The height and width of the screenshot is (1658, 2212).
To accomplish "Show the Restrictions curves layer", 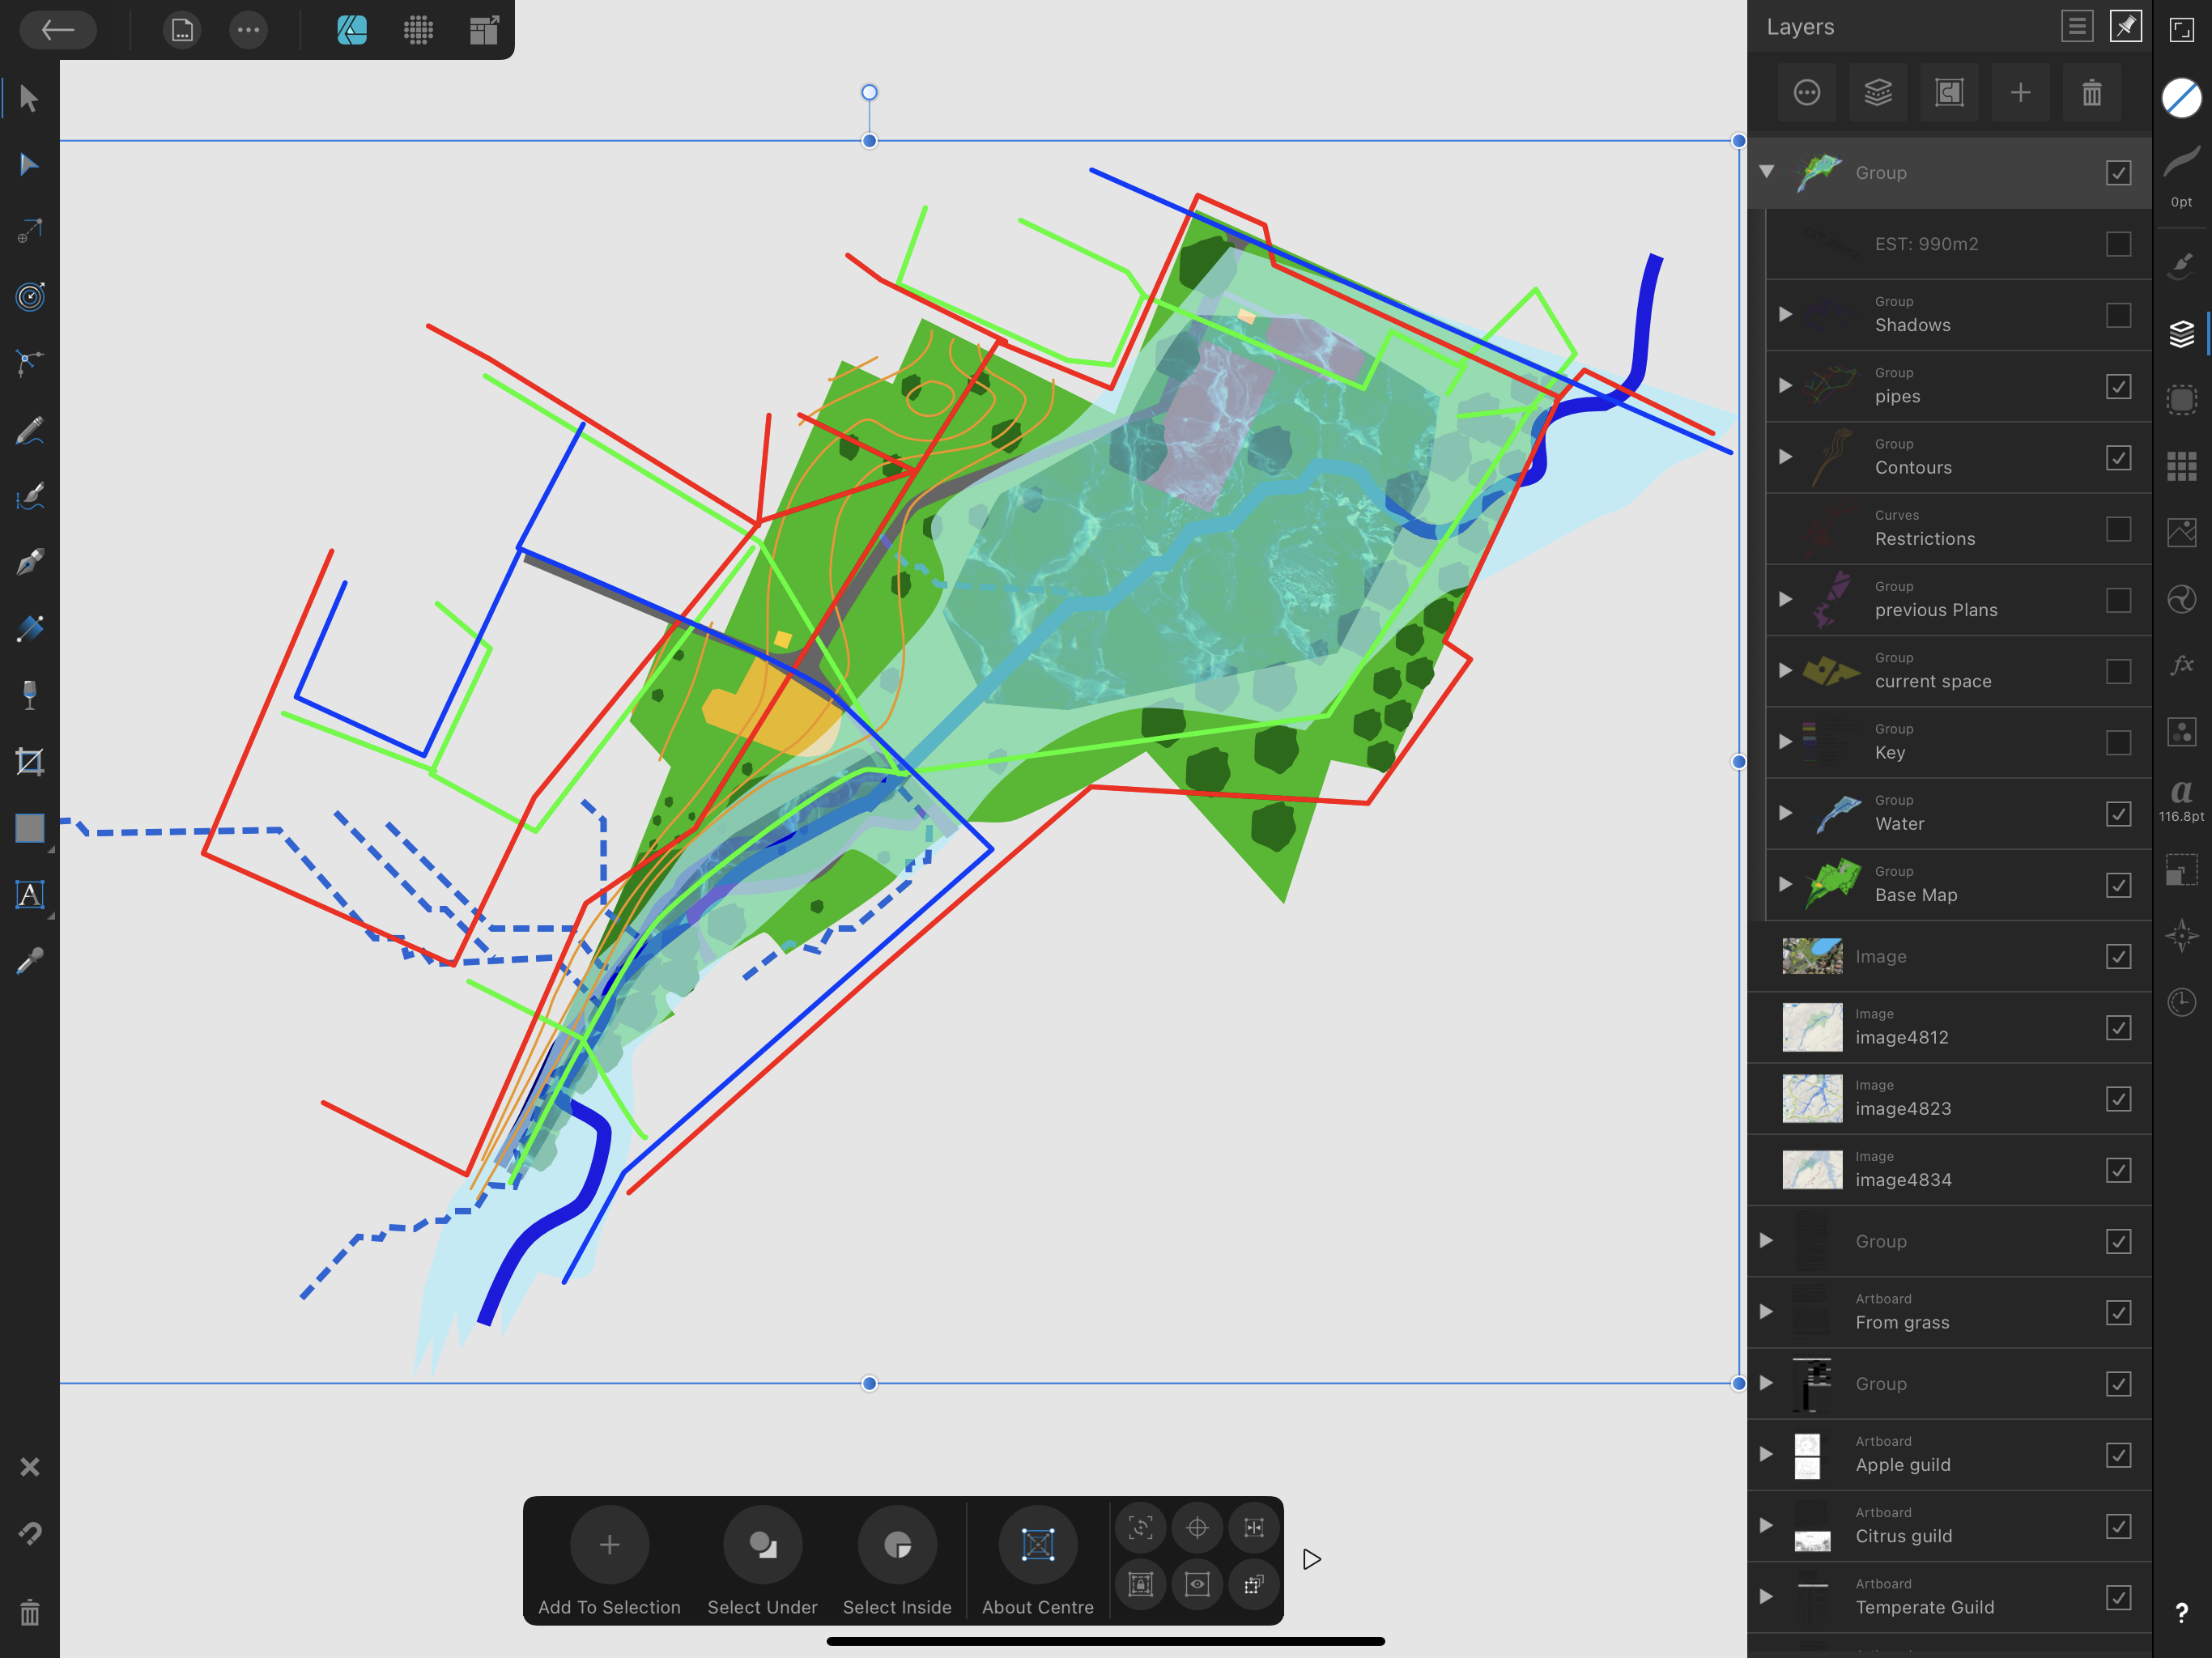I will pyautogui.click(x=2118, y=529).
